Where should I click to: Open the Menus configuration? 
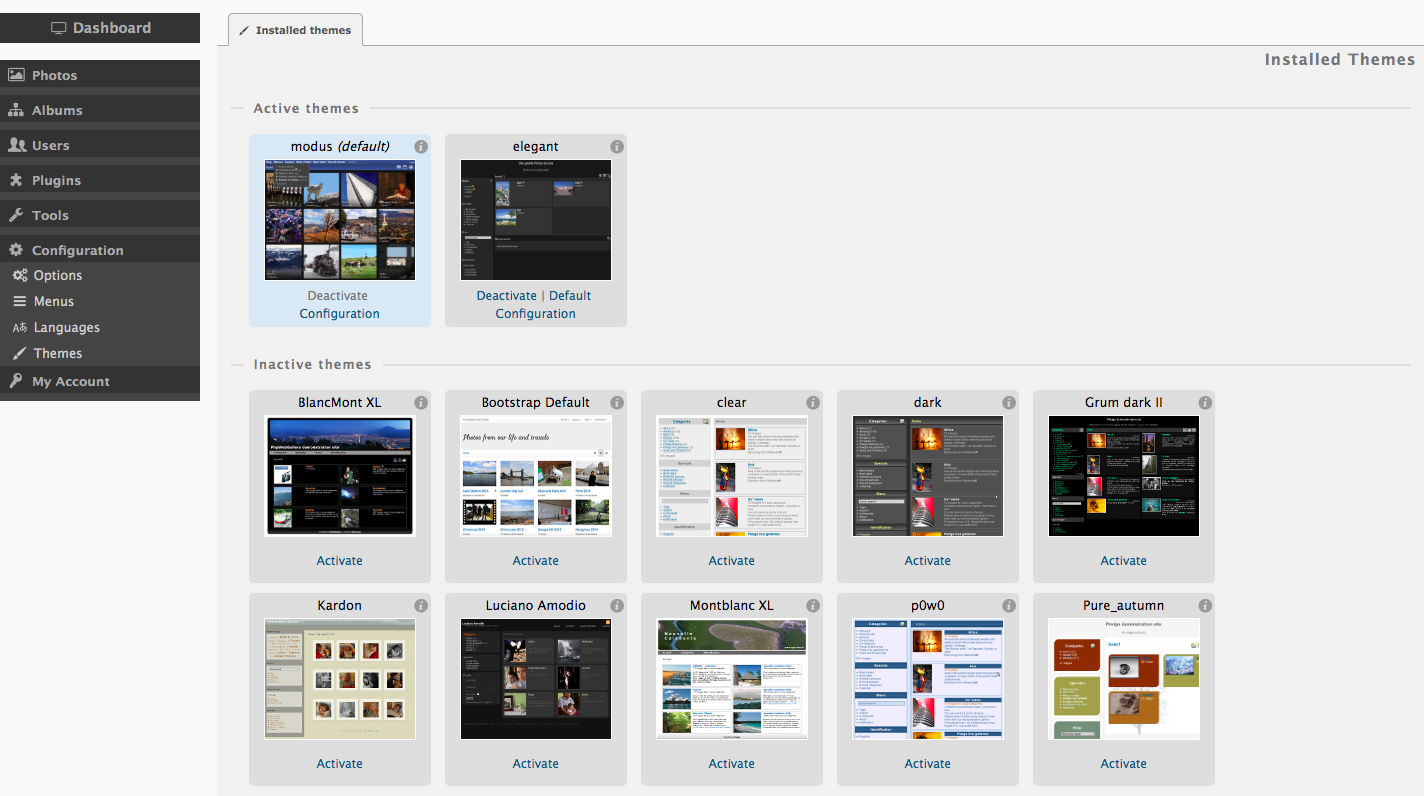coord(55,301)
